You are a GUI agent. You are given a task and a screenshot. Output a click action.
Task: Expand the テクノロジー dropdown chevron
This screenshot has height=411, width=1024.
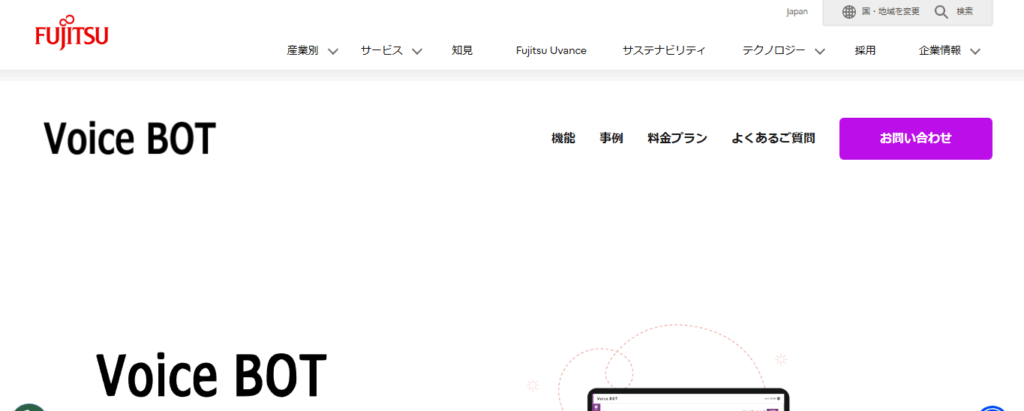tap(820, 52)
